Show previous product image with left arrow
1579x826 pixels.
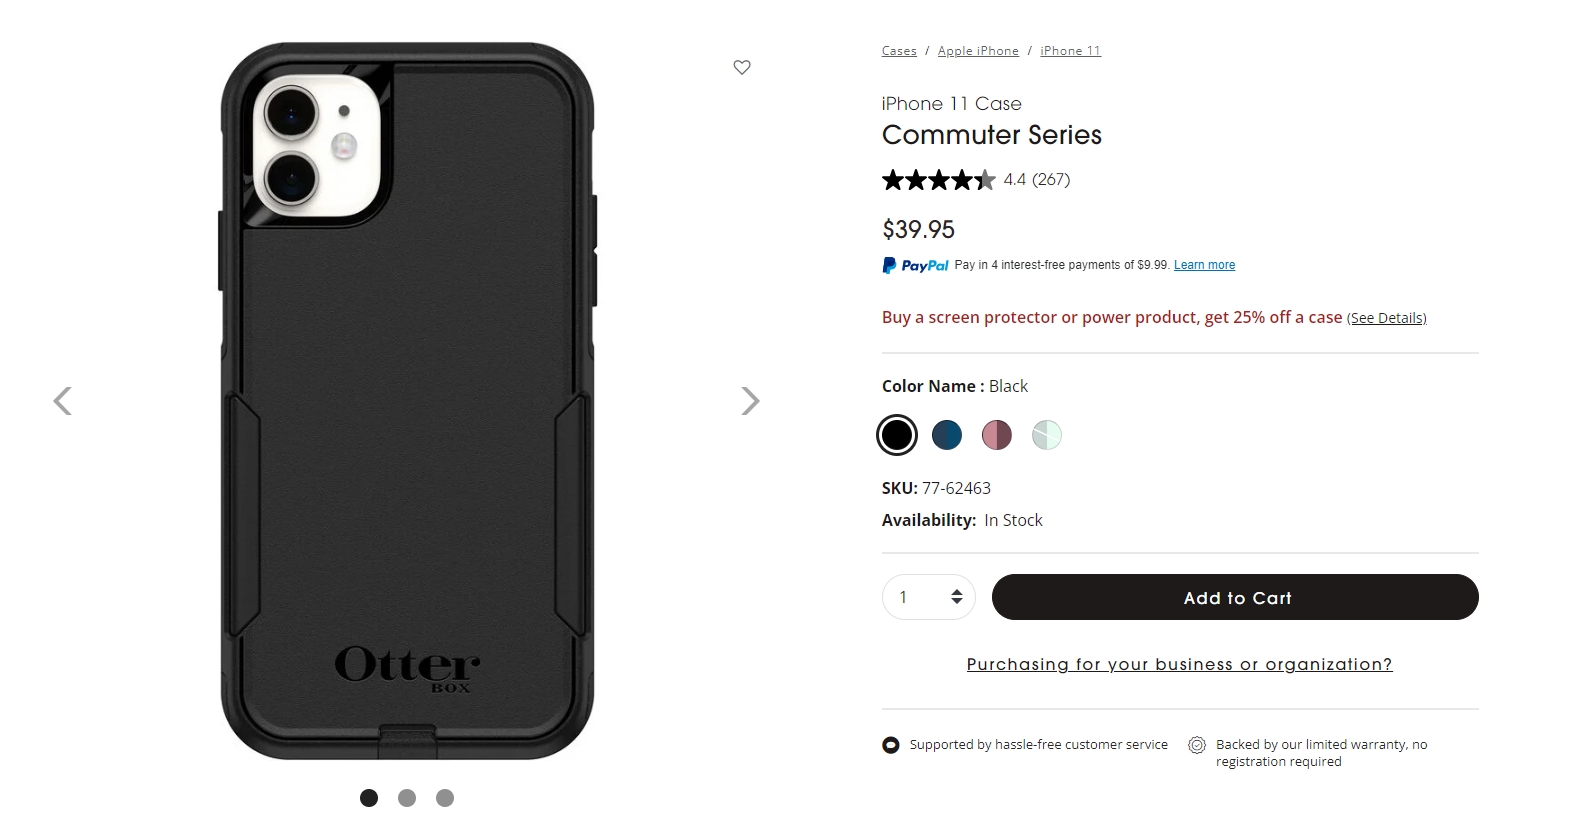click(62, 401)
